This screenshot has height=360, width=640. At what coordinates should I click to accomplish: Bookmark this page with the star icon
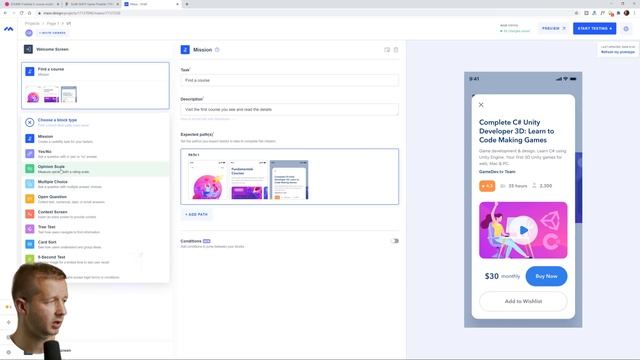576,13
